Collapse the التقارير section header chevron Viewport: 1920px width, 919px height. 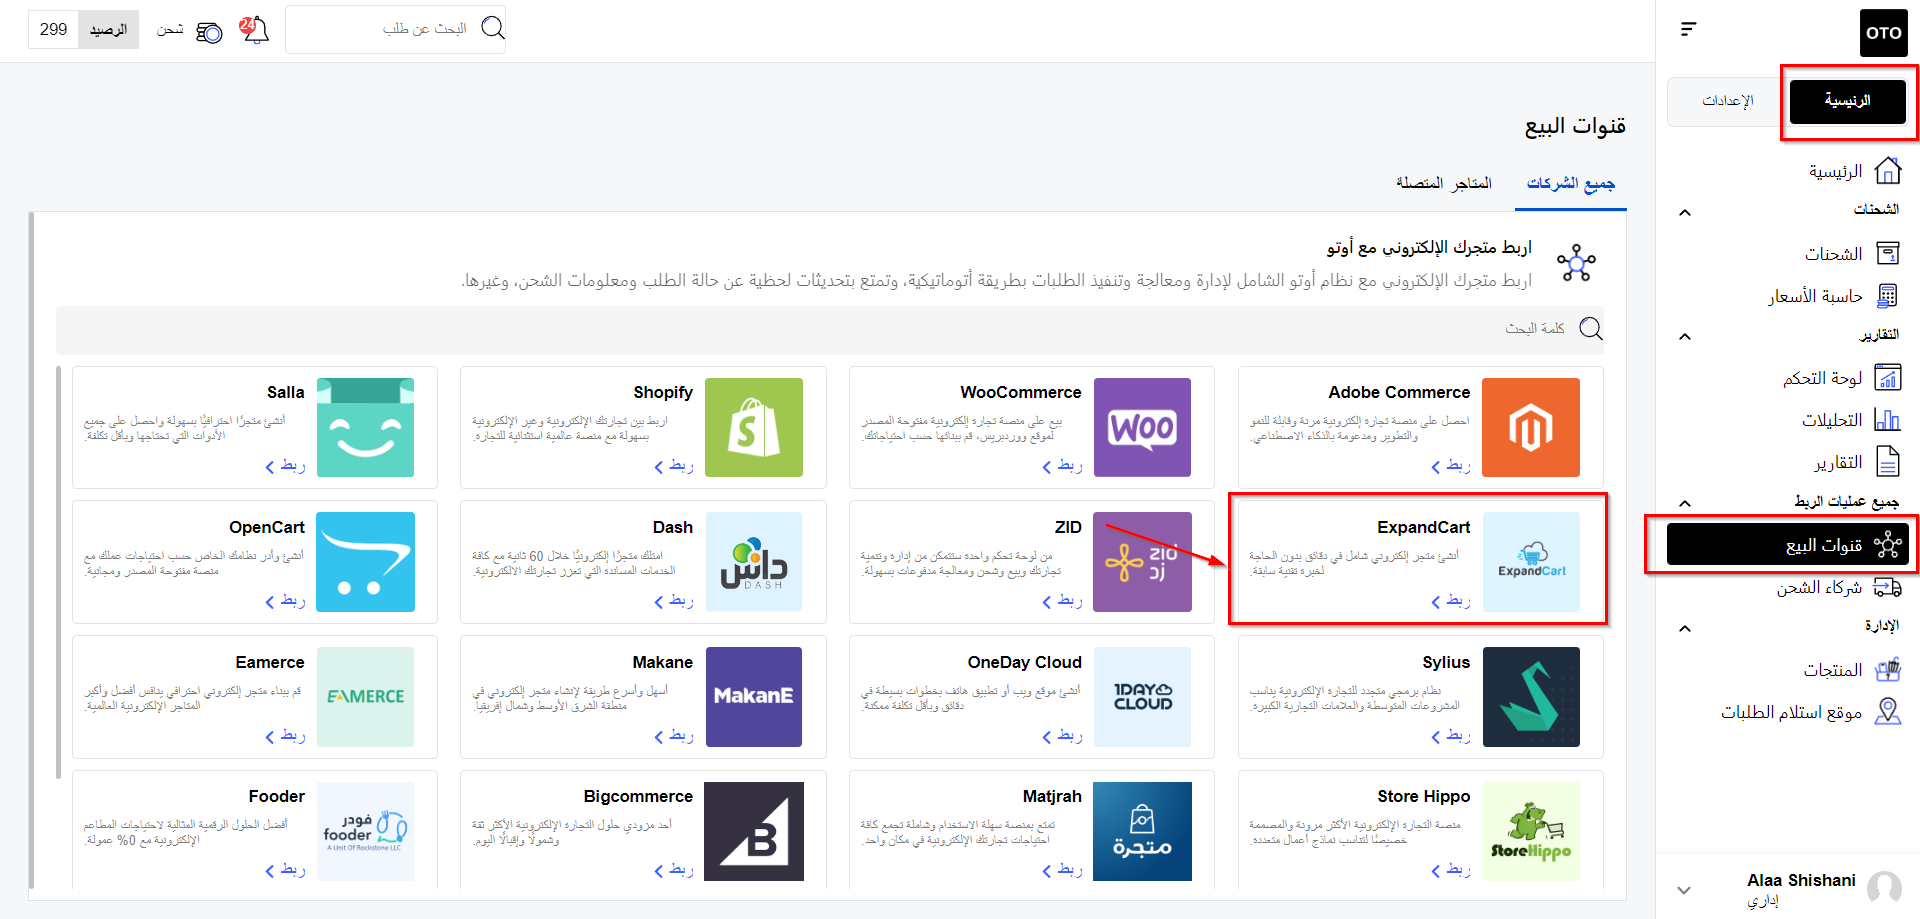click(x=1685, y=336)
